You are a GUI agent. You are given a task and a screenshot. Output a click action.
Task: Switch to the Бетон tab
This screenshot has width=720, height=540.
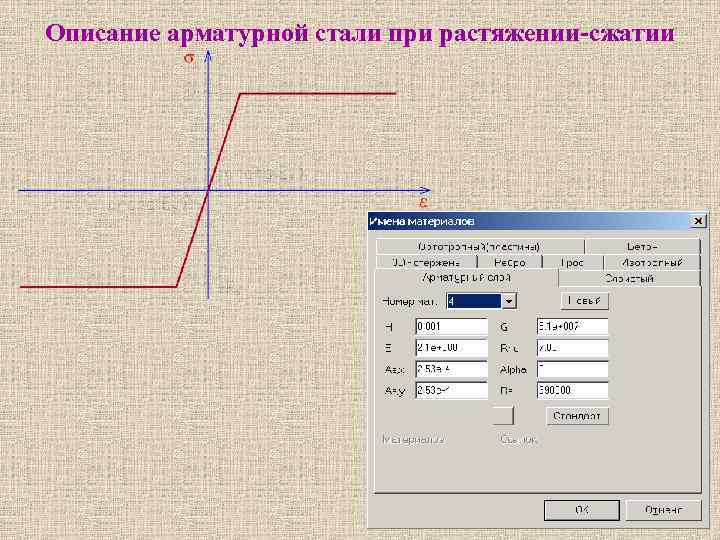tap(642, 247)
